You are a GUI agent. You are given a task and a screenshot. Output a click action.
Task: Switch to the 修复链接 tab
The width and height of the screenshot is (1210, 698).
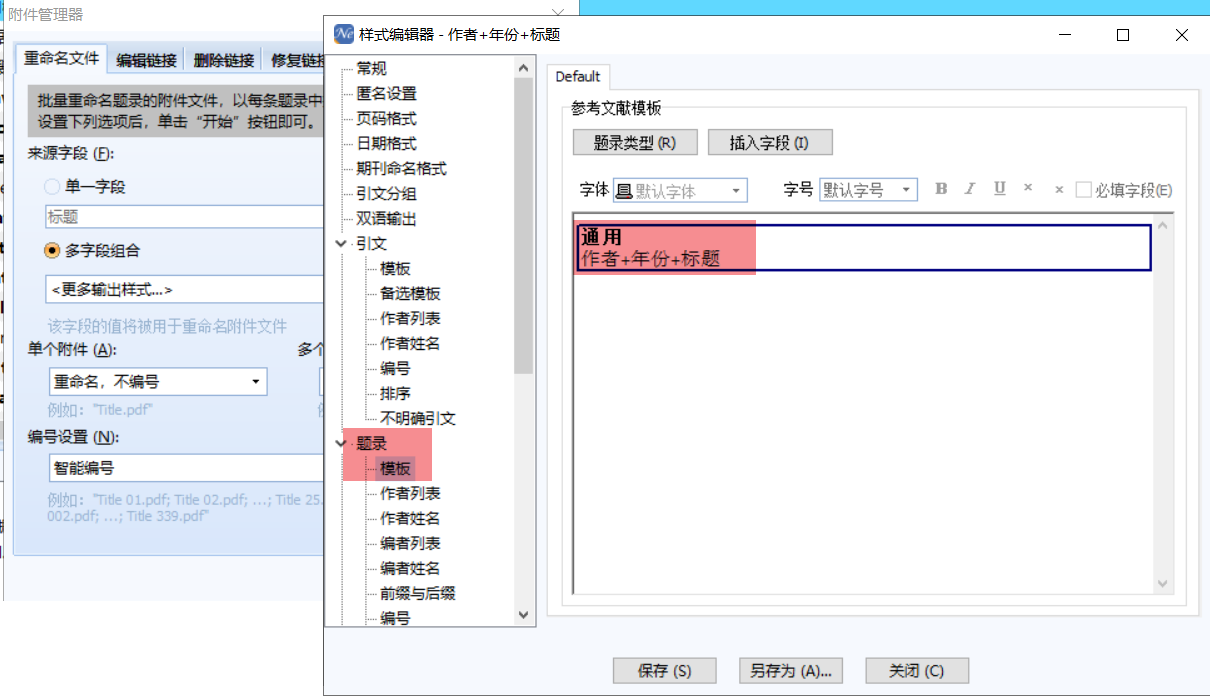294,60
